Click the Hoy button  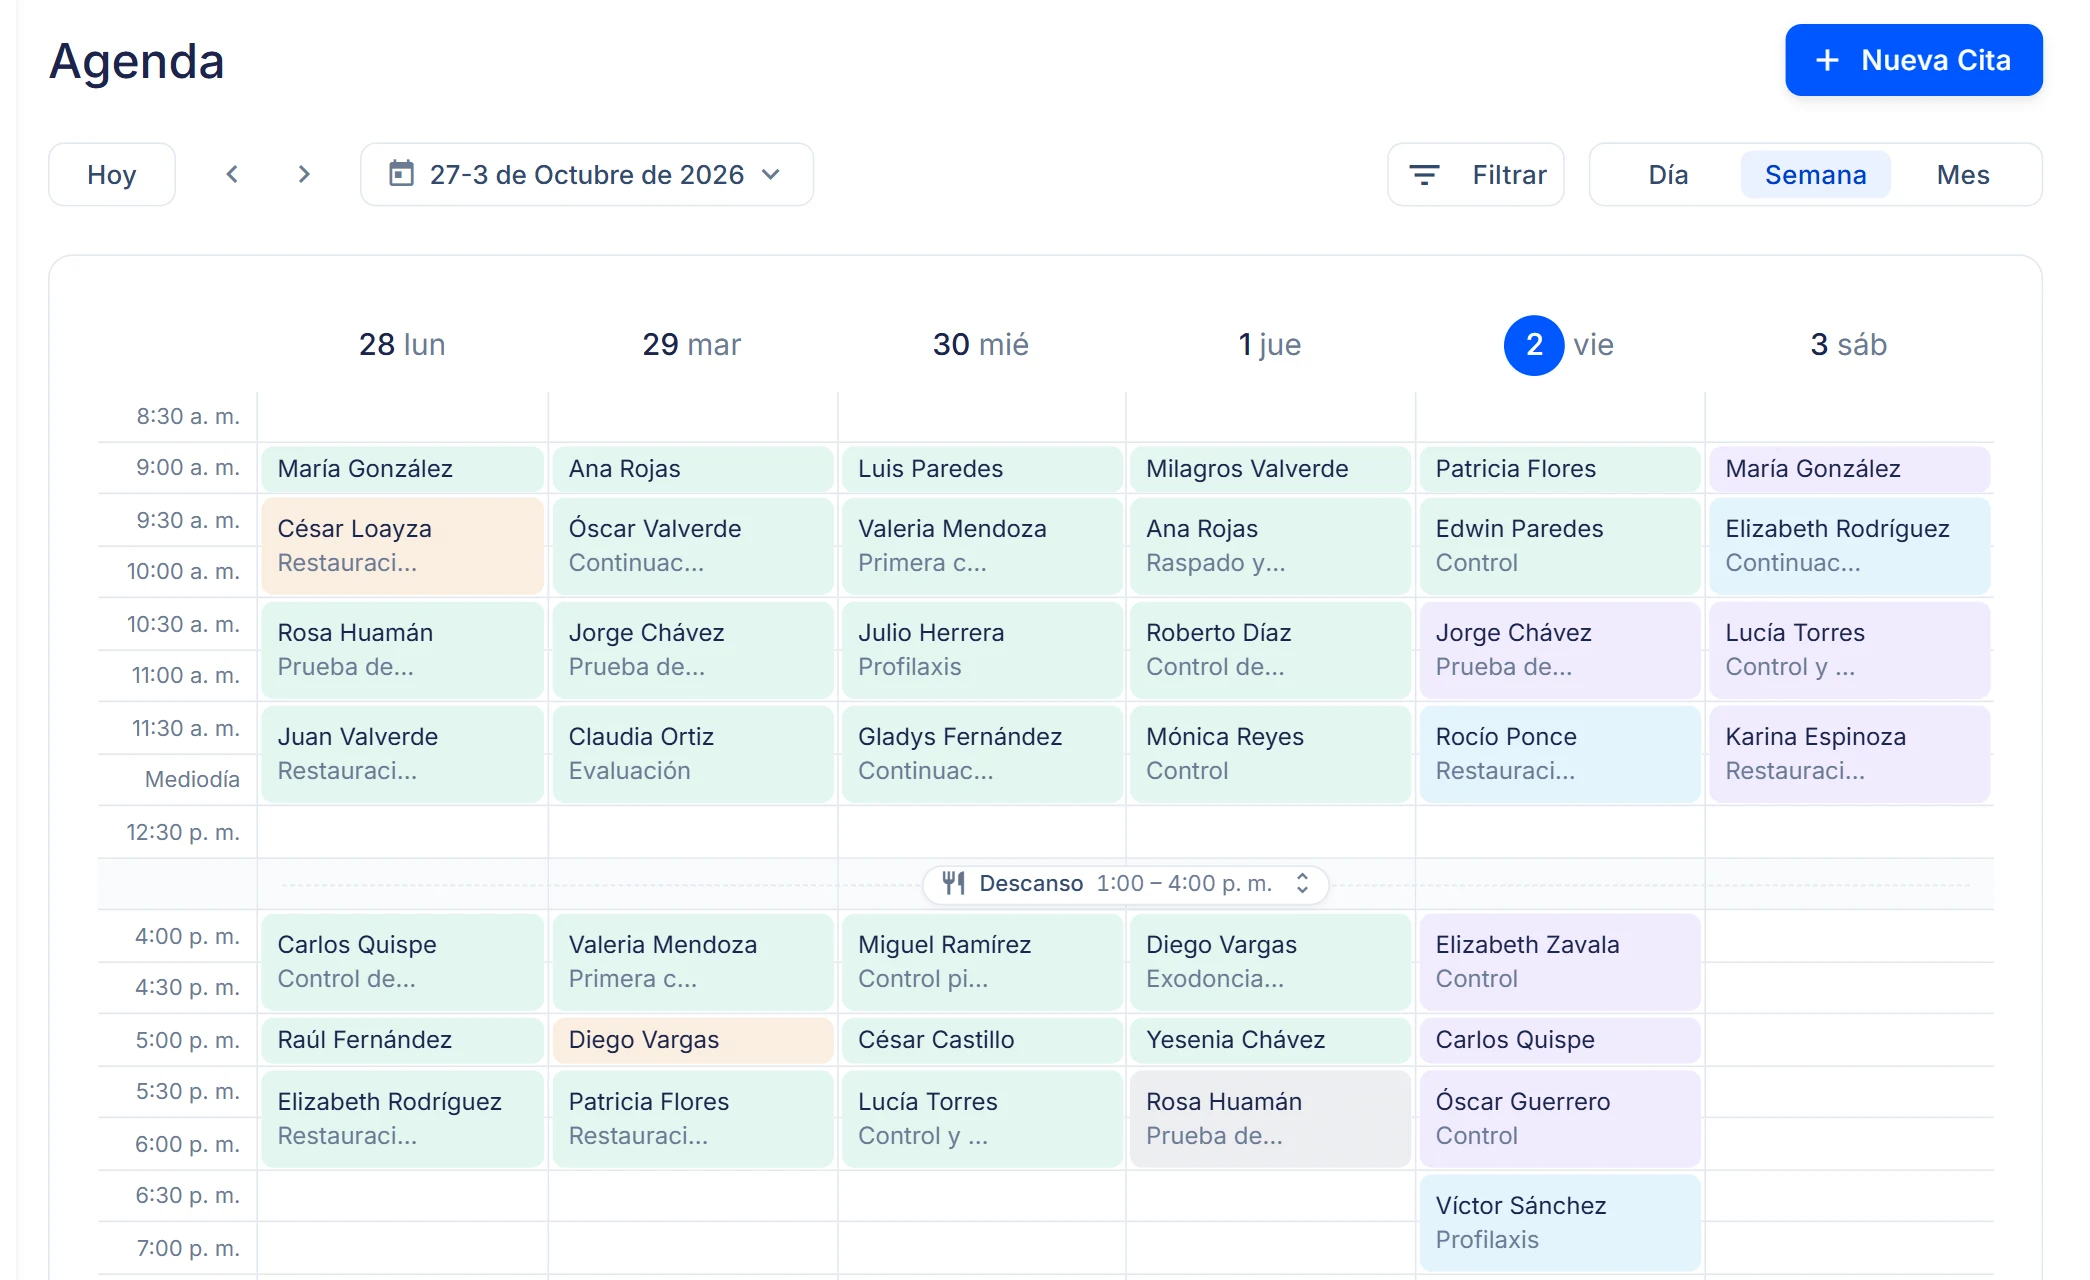coord(112,175)
